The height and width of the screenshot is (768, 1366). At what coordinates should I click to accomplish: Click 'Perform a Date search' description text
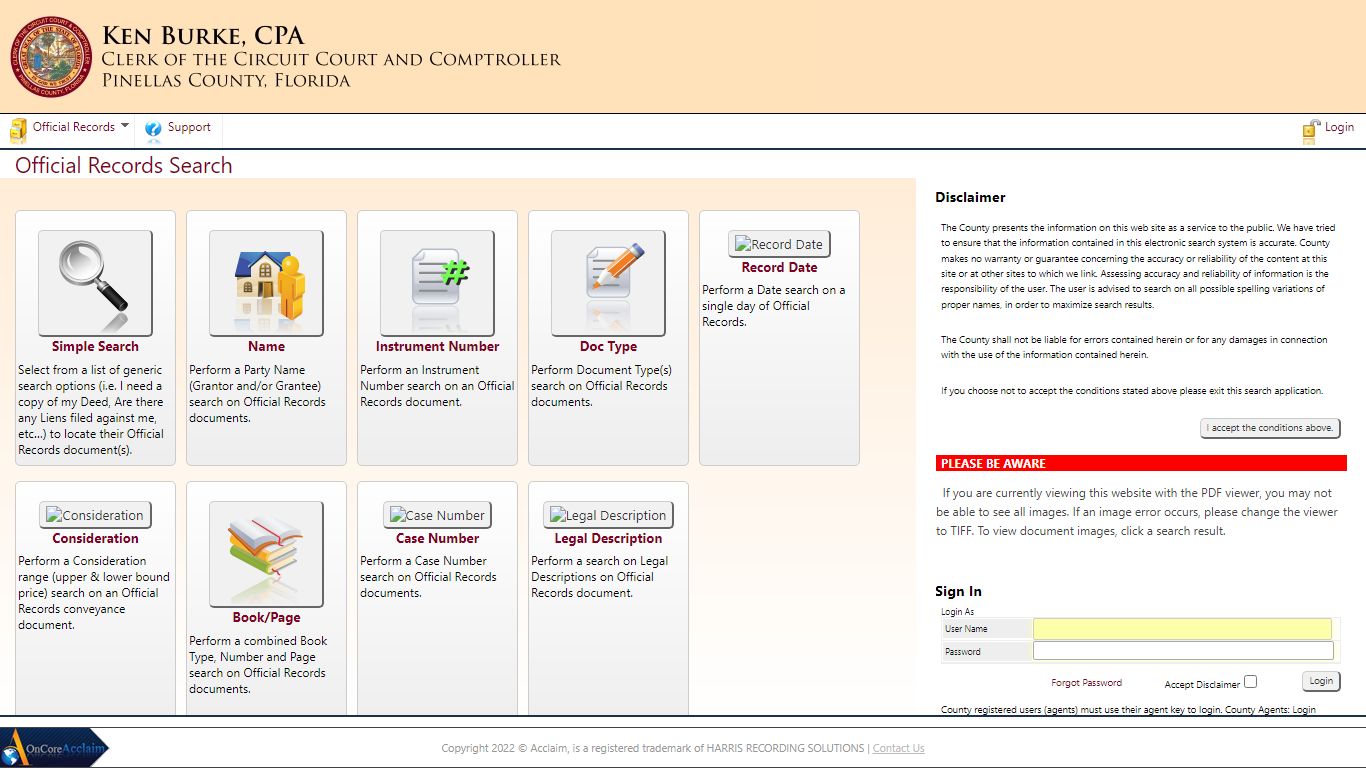[x=774, y=306]
